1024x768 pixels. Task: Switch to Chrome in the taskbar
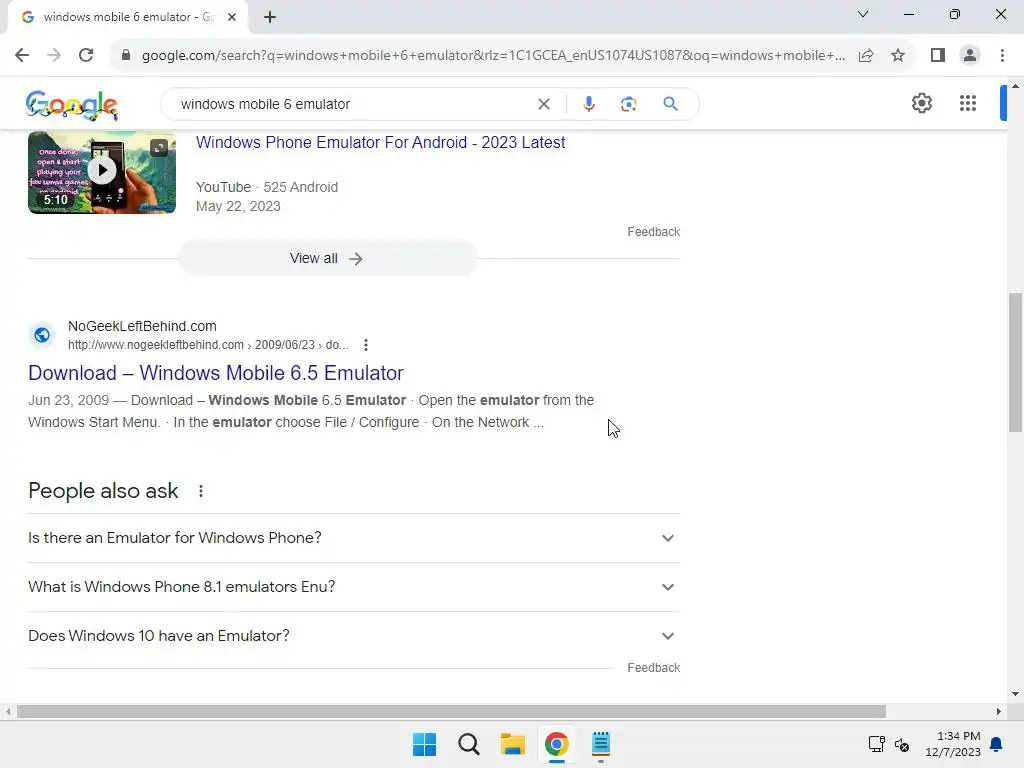[556, 744]
